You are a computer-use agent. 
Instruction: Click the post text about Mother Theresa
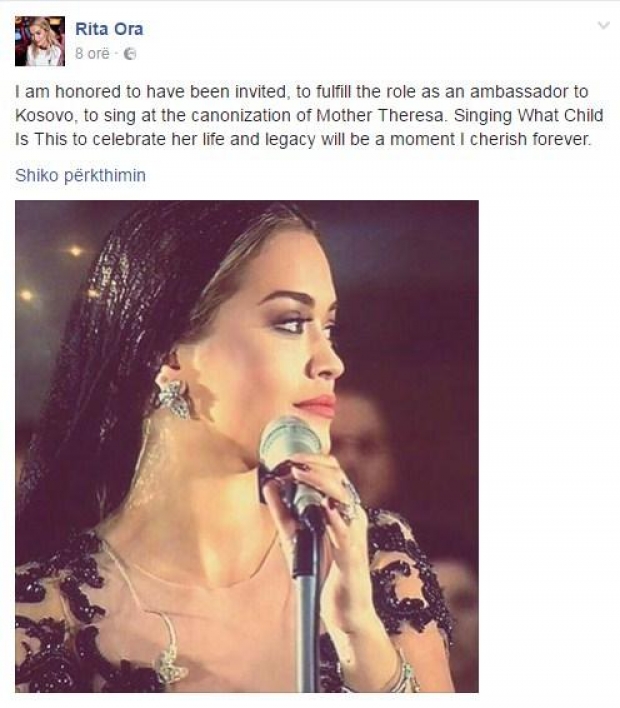click(x=309, y=116)
